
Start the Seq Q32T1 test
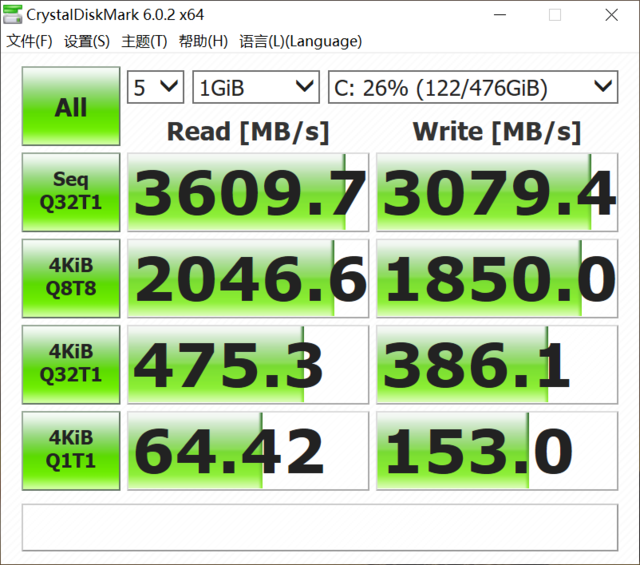[x=71, y=192]
